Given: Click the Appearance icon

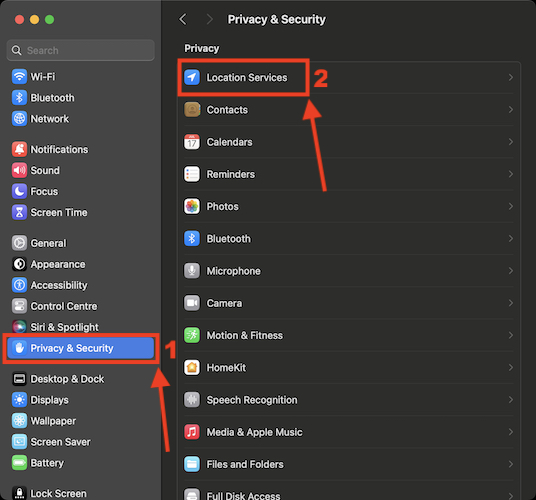Looking at the screenshot, I should (19, 264).
